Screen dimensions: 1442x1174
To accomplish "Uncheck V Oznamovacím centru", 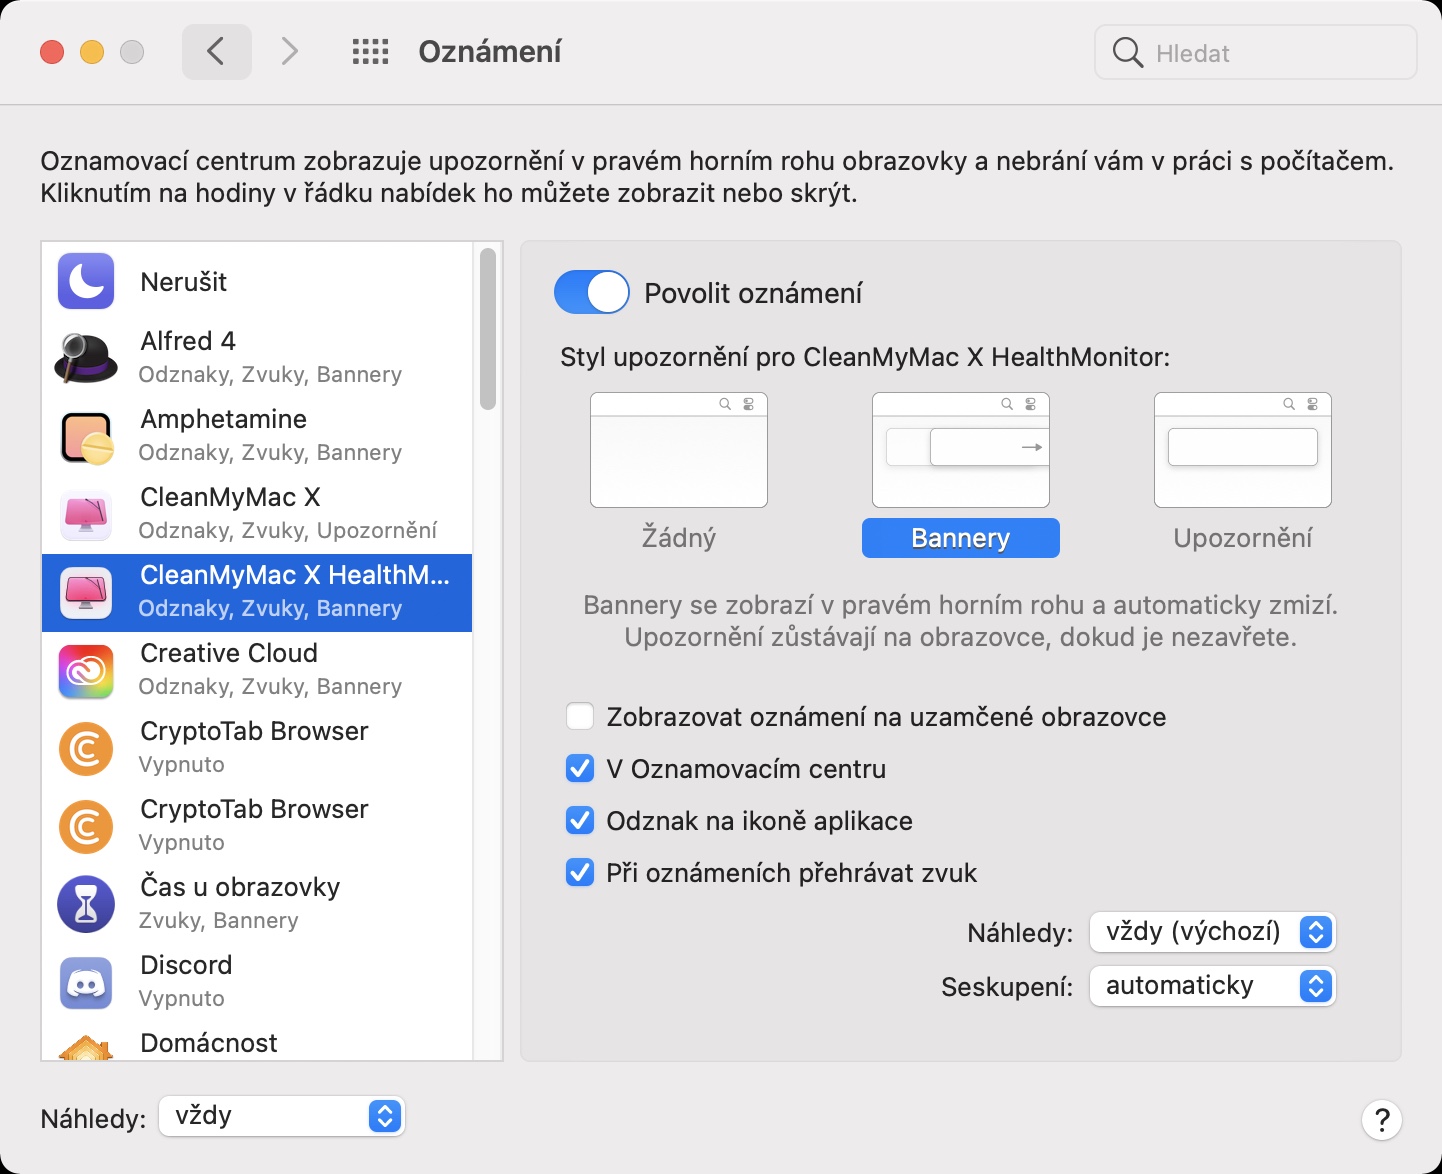I will coord(580,769).
